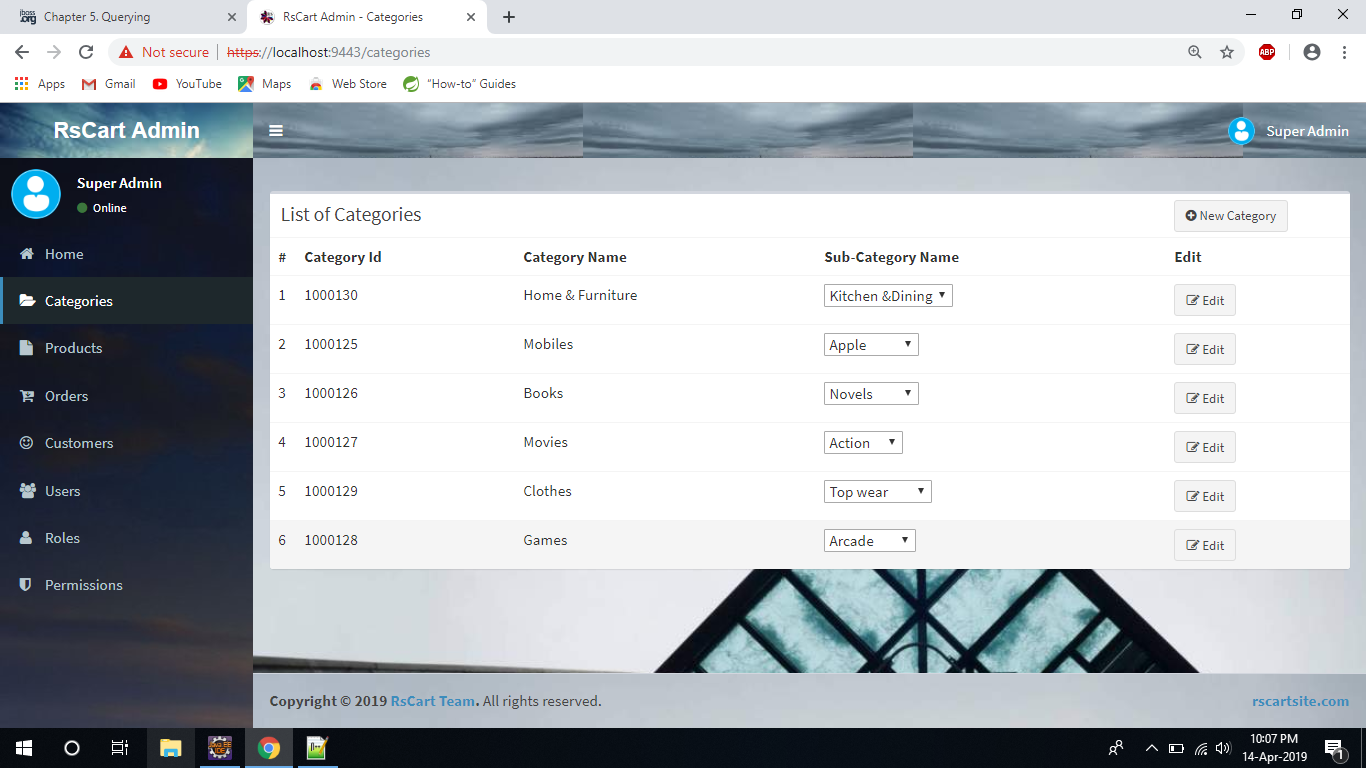The image size is (1366, 768).
Task: Open Permissions in the sidebar
Action: [x=126, y=585]
